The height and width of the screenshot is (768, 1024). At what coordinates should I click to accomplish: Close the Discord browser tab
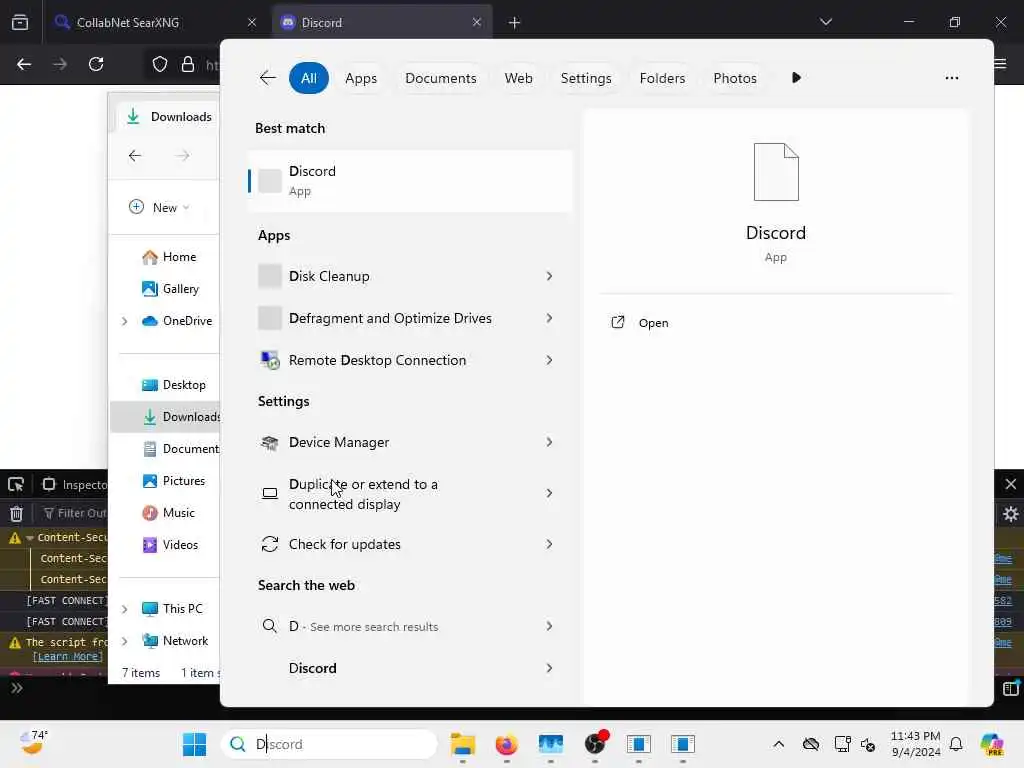(x=477, y=22)
